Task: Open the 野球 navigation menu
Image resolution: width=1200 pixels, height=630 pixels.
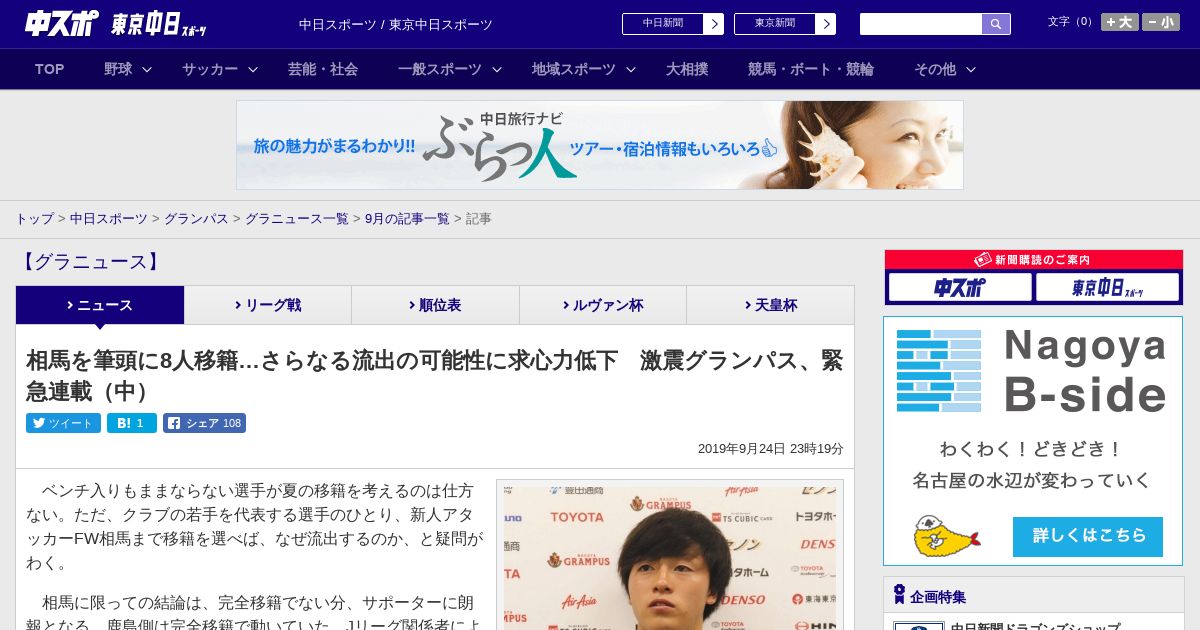Action: tap(118, 69)
